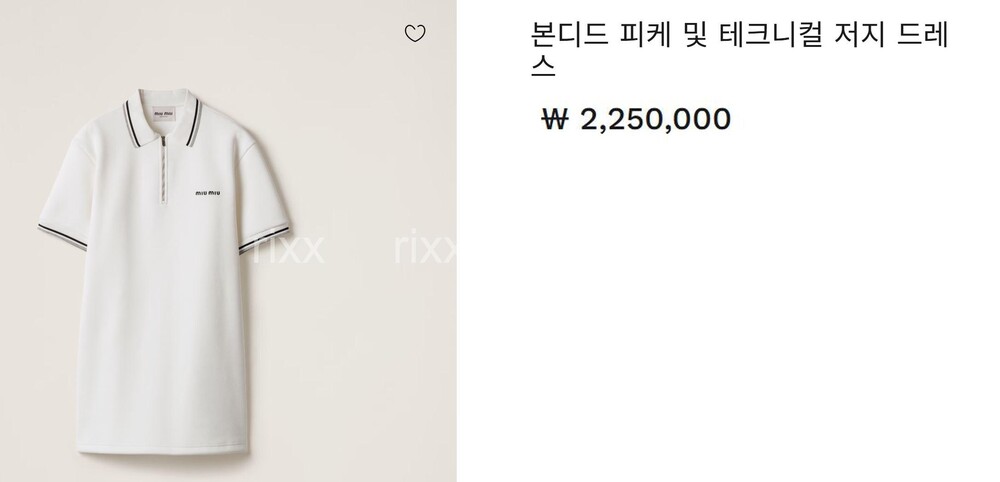This screenshot has height=482, width=1000.
Task: Open the white polo dress product image
Action: pos(228,241)
